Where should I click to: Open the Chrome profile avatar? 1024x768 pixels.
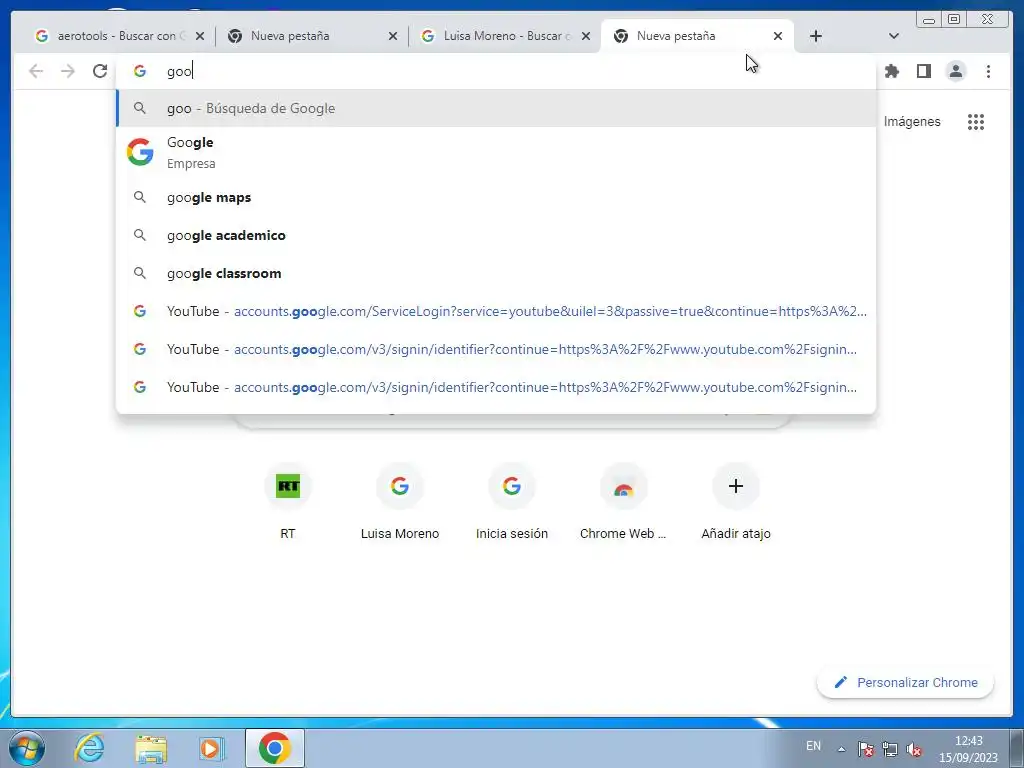pos(955,71)
